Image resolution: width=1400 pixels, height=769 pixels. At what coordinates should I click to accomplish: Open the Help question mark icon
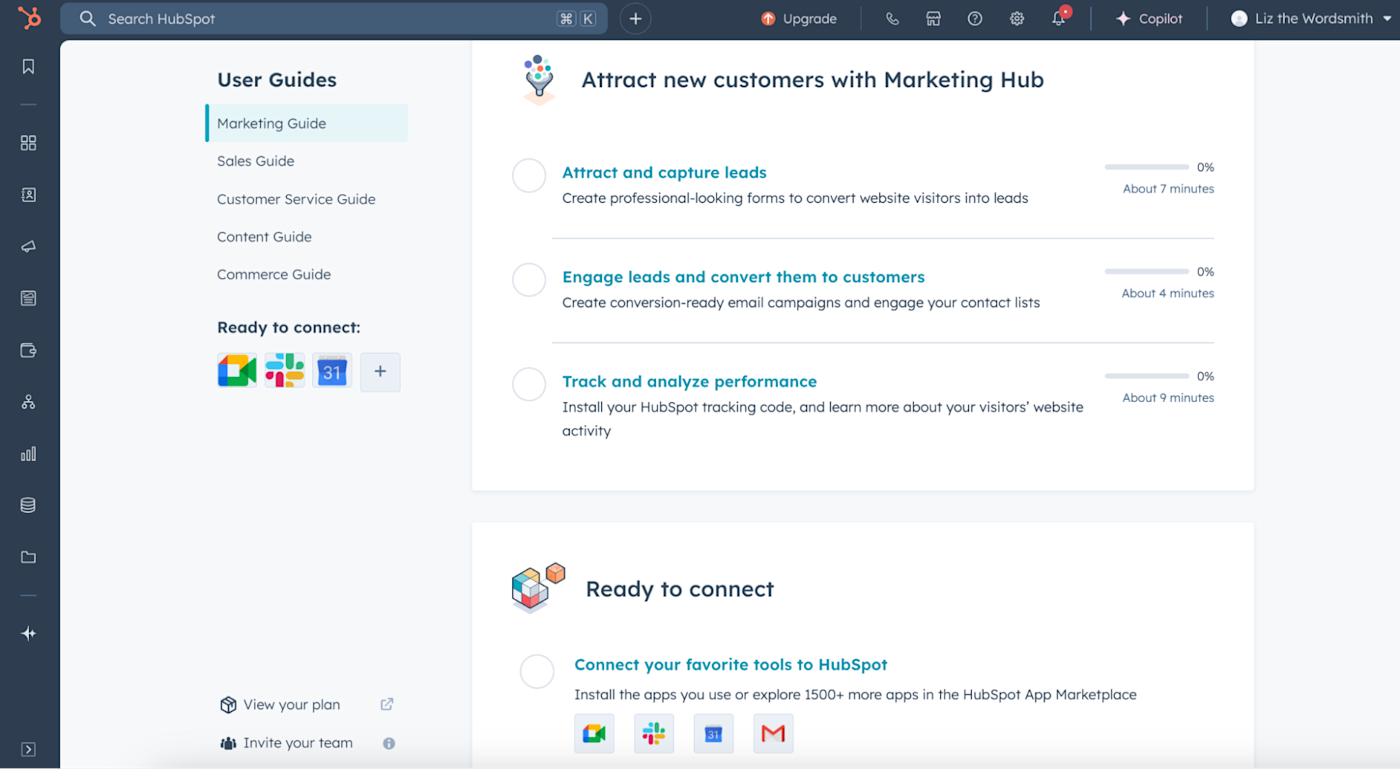tap(975, 18)
